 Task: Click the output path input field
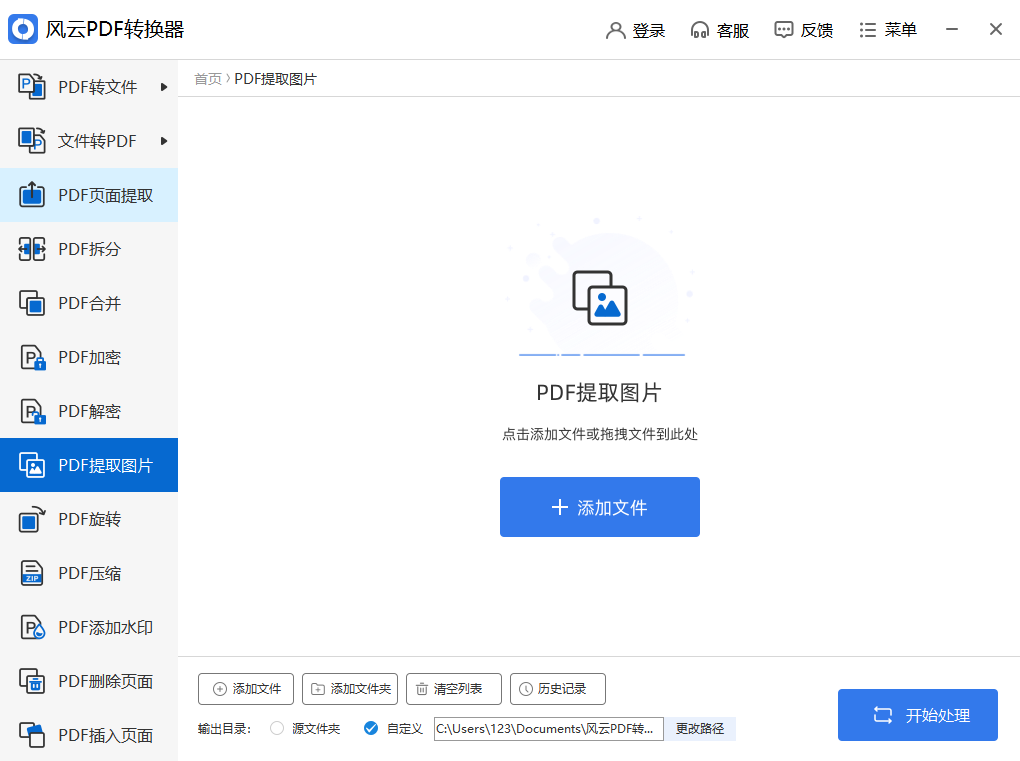[x=548, y=729]
